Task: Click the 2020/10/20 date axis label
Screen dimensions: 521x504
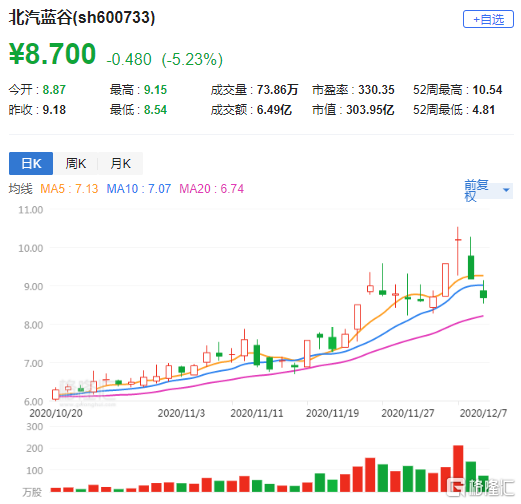Action: (x=56, y=413)
